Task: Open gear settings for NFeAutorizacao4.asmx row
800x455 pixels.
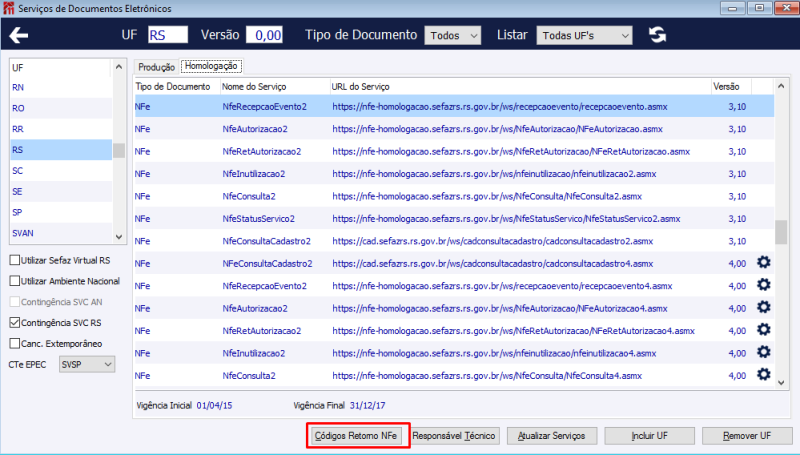Action: 763,307
